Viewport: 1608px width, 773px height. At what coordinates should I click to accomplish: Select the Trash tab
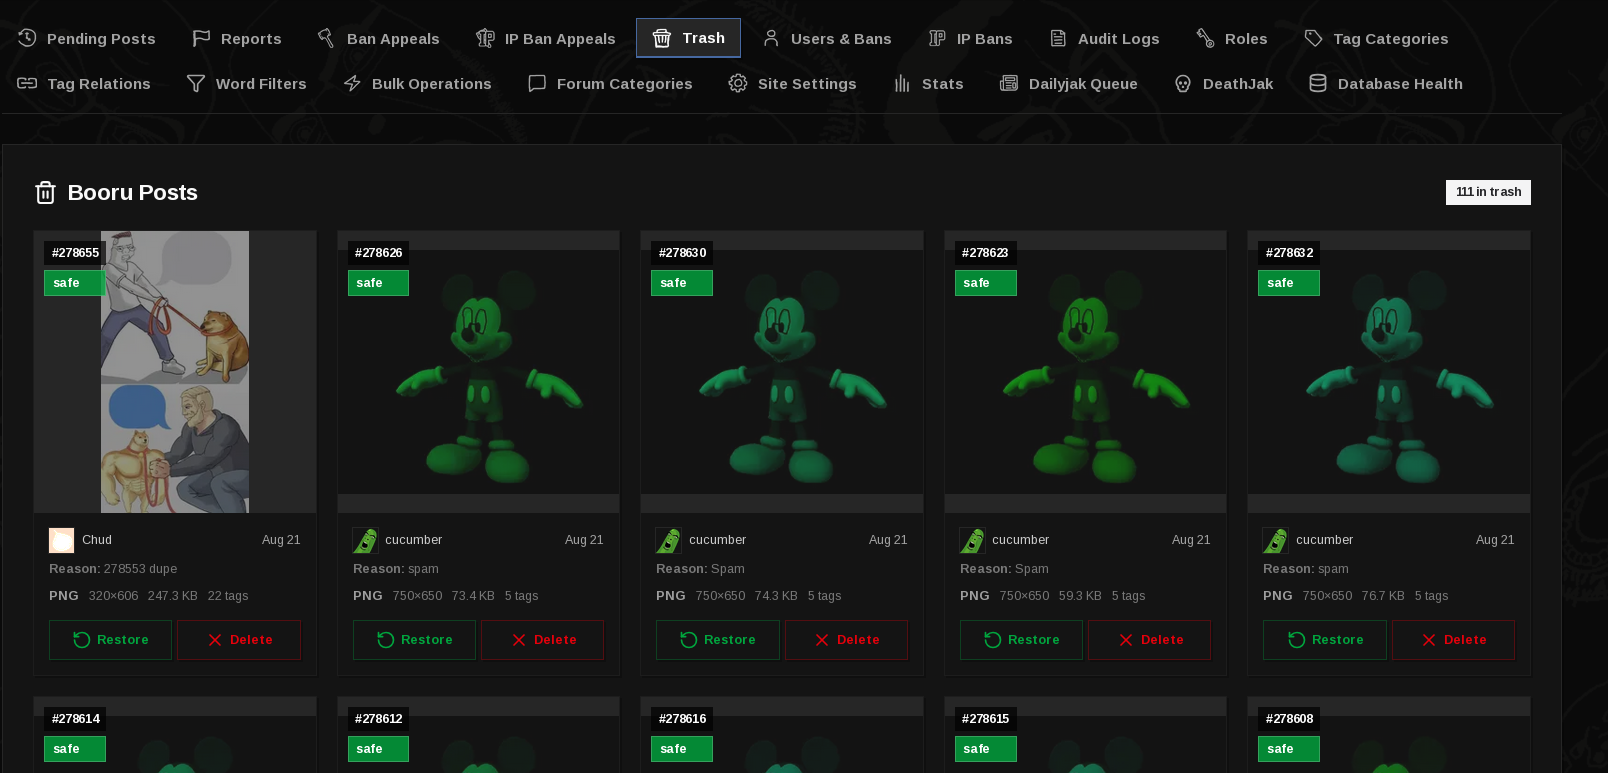pyautogui.click(x=688, y=38)
